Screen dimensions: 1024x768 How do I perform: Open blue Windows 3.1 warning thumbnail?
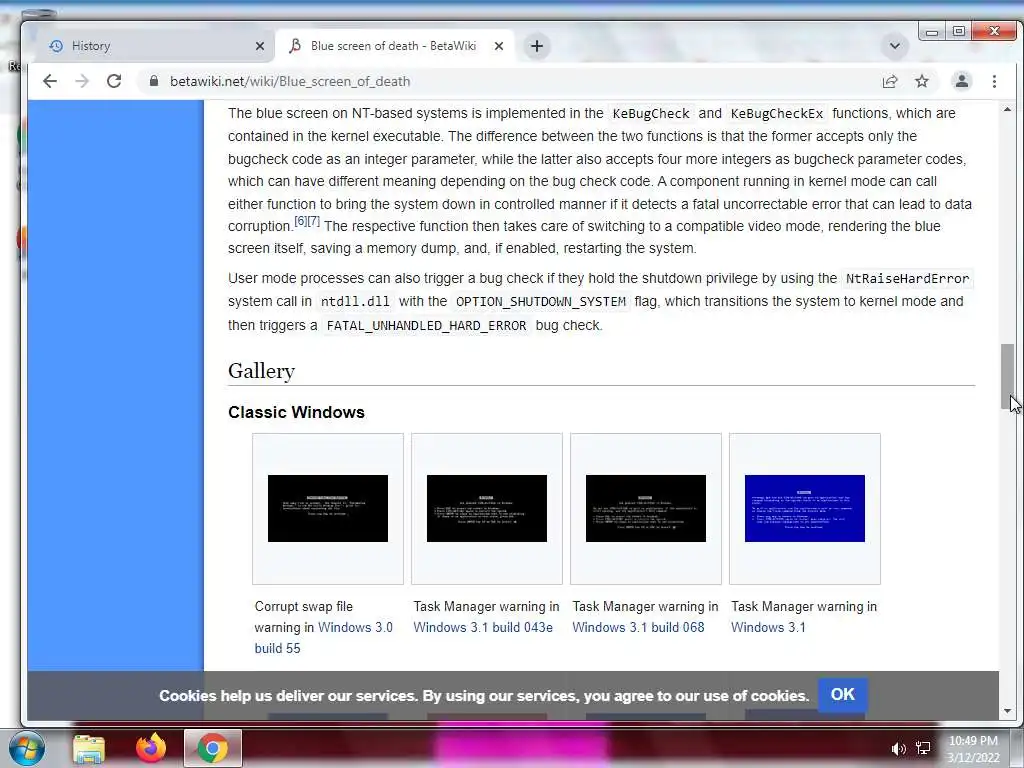pyautogui.click(x=805, y=508)
